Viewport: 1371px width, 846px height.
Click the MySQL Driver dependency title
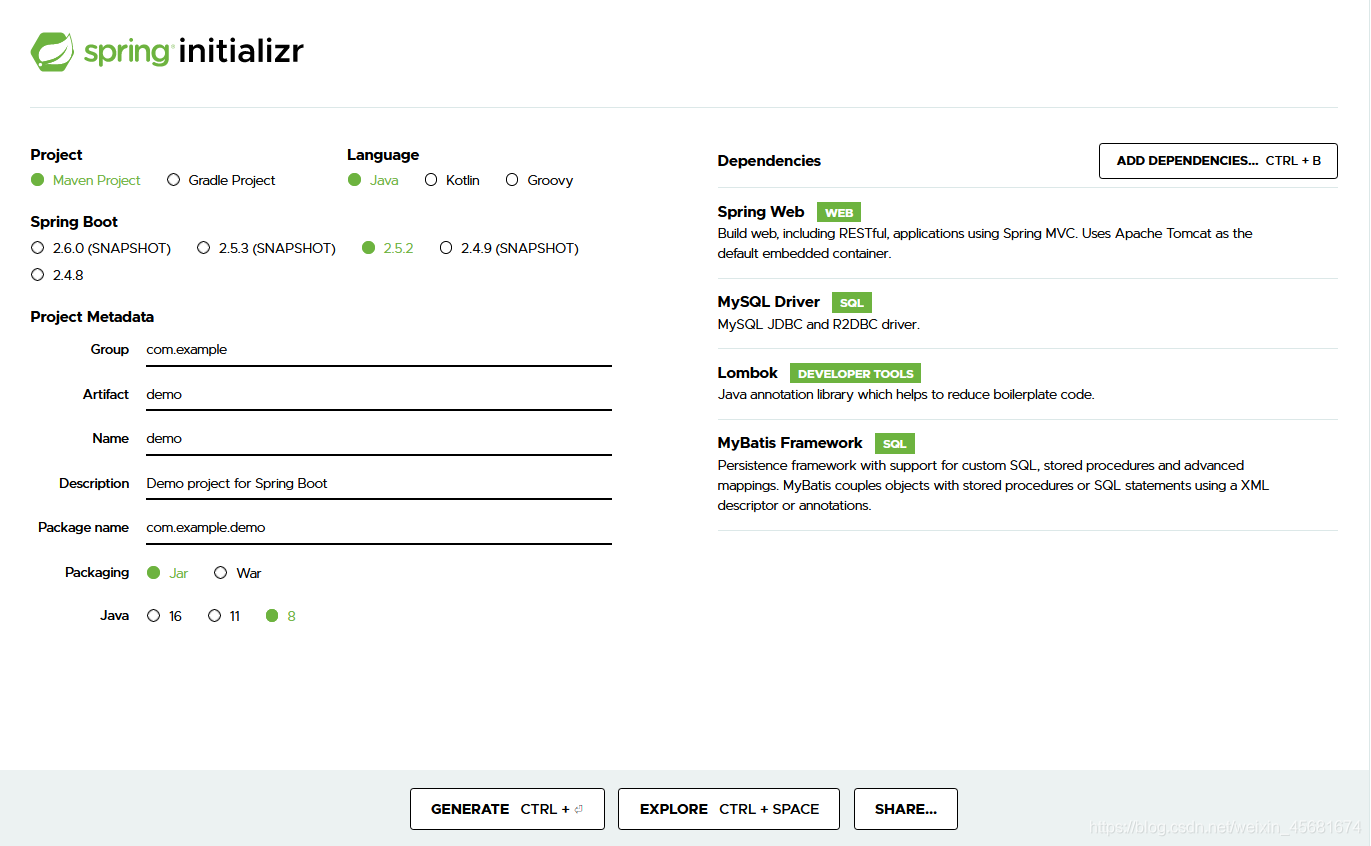coord(769,302)
